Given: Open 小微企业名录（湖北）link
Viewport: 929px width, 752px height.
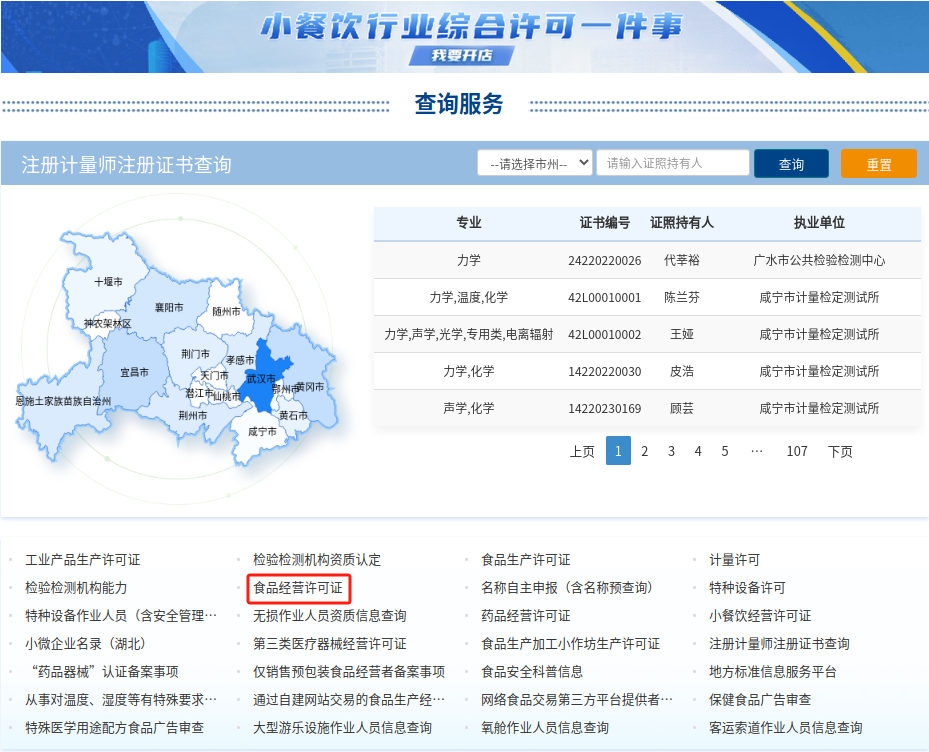Looking at the screenshot, I should pos(85,644).
